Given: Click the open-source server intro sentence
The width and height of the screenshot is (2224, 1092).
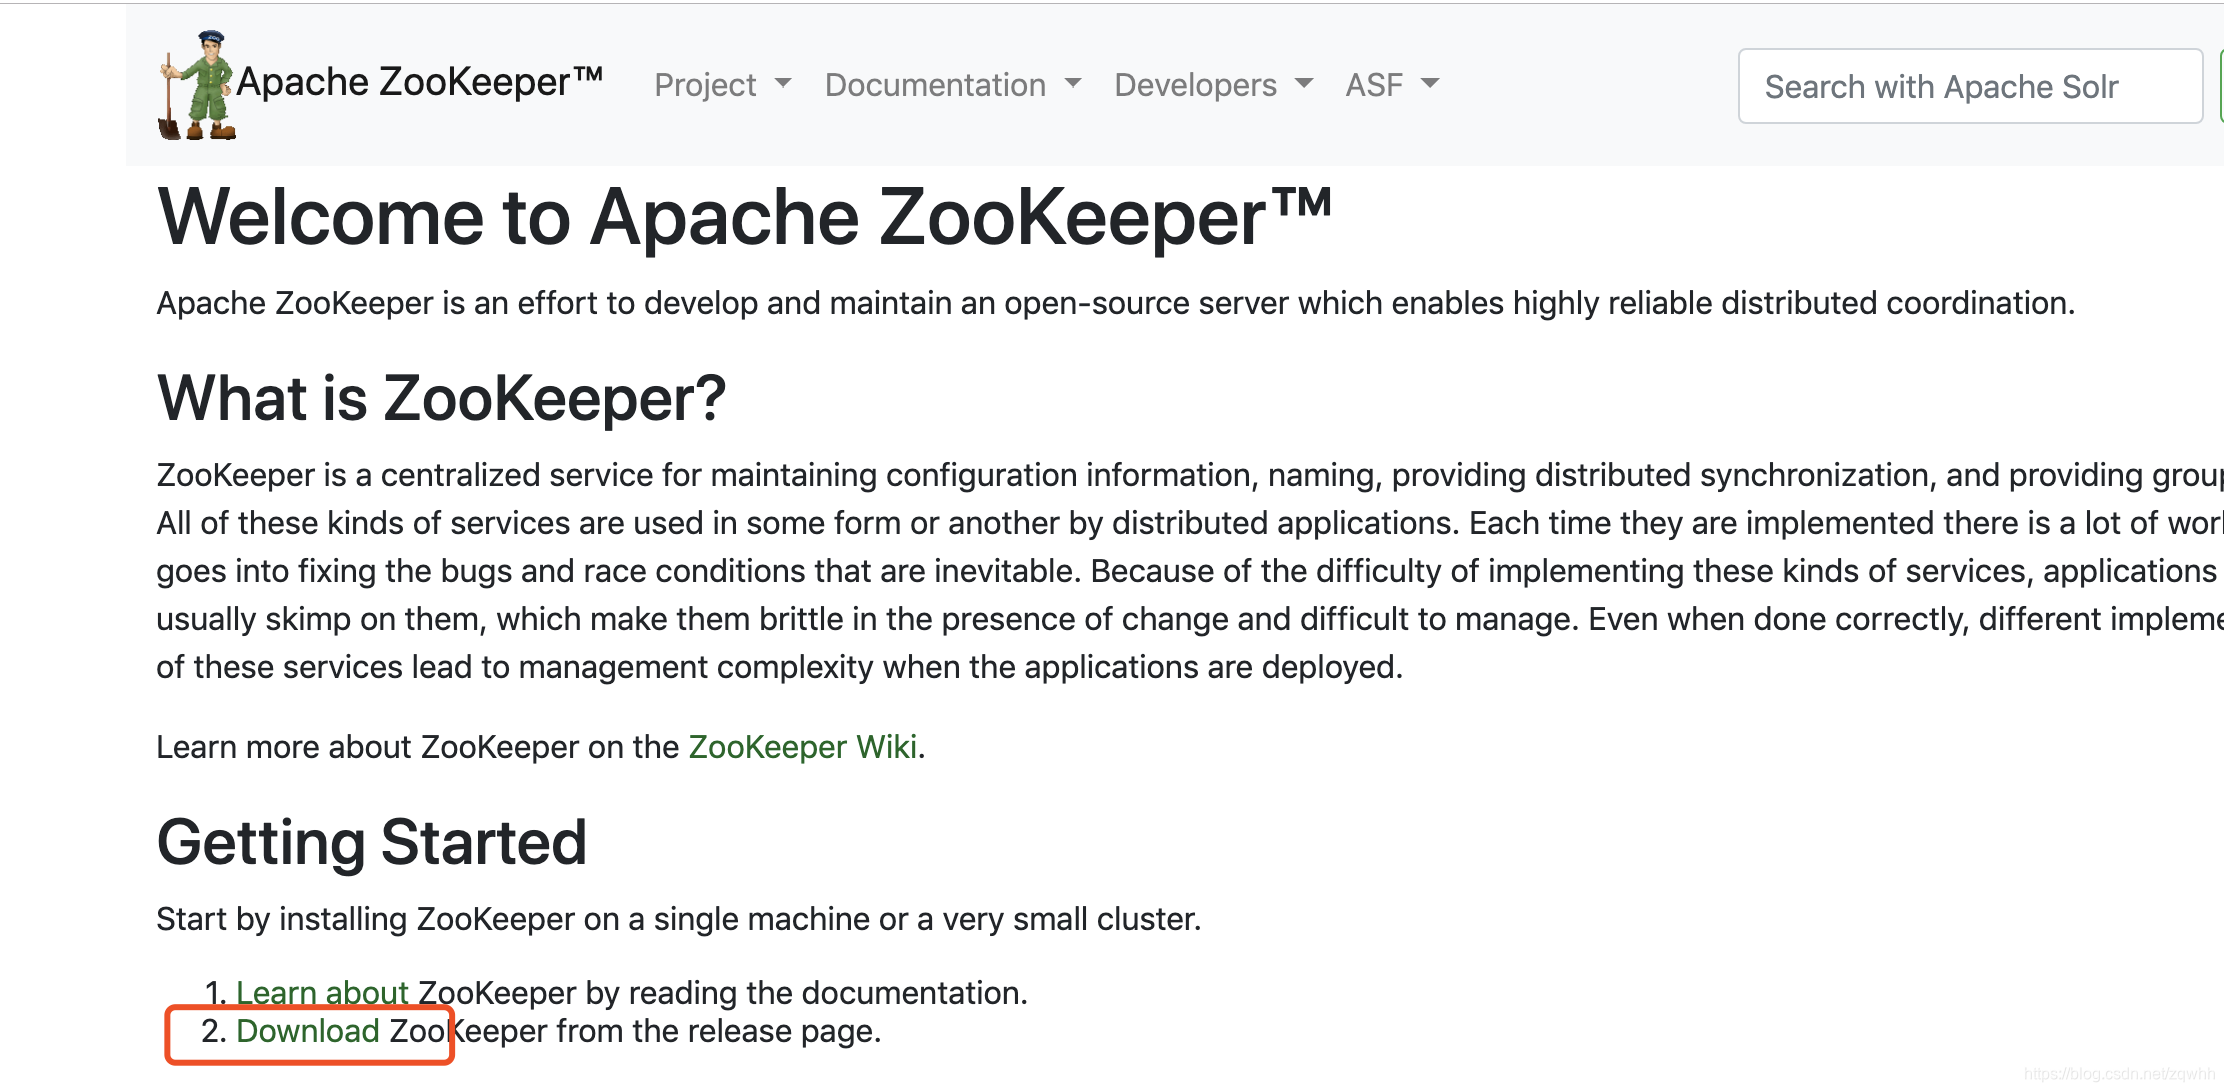Looking at the screenshot, I should [x=1115, y=303].
